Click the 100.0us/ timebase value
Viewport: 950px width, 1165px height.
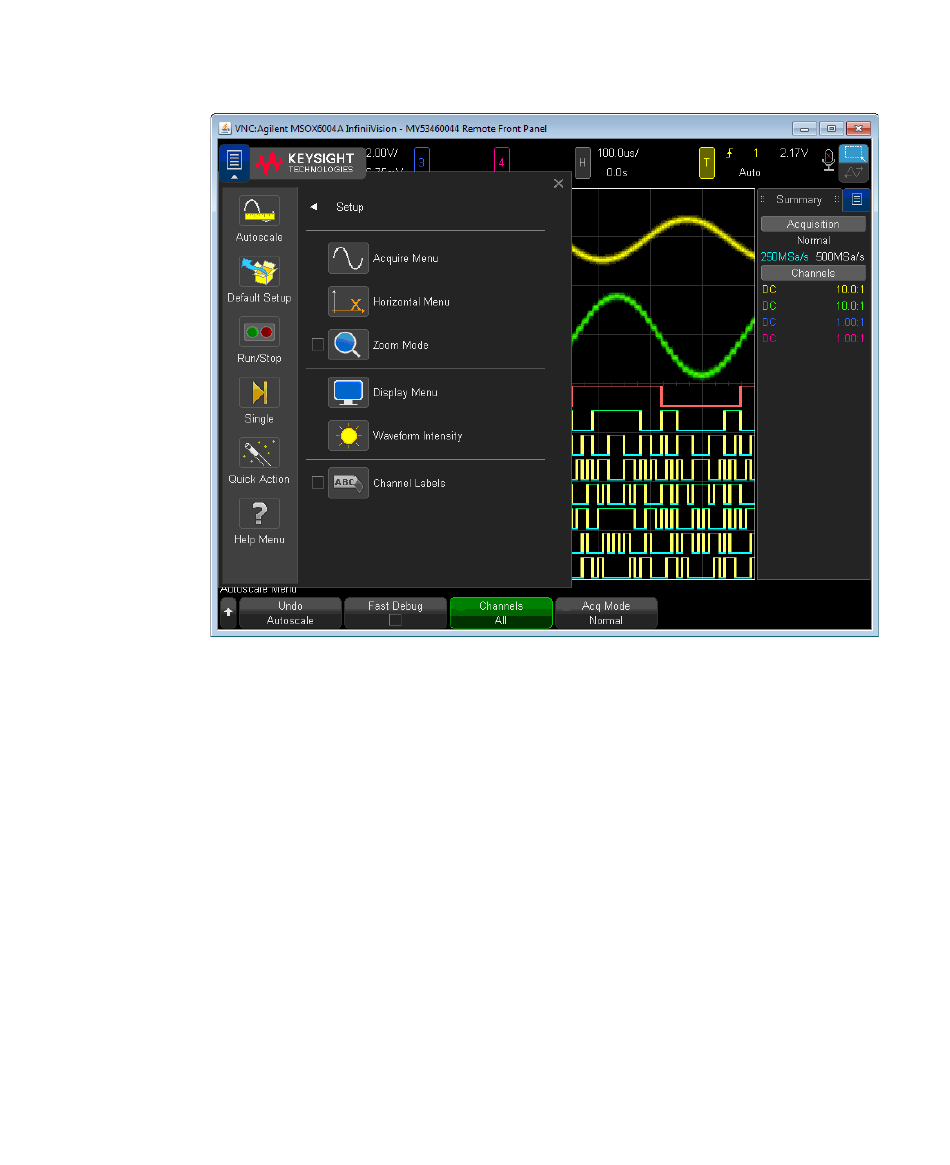pyautogui.click(x=619, y=153)
